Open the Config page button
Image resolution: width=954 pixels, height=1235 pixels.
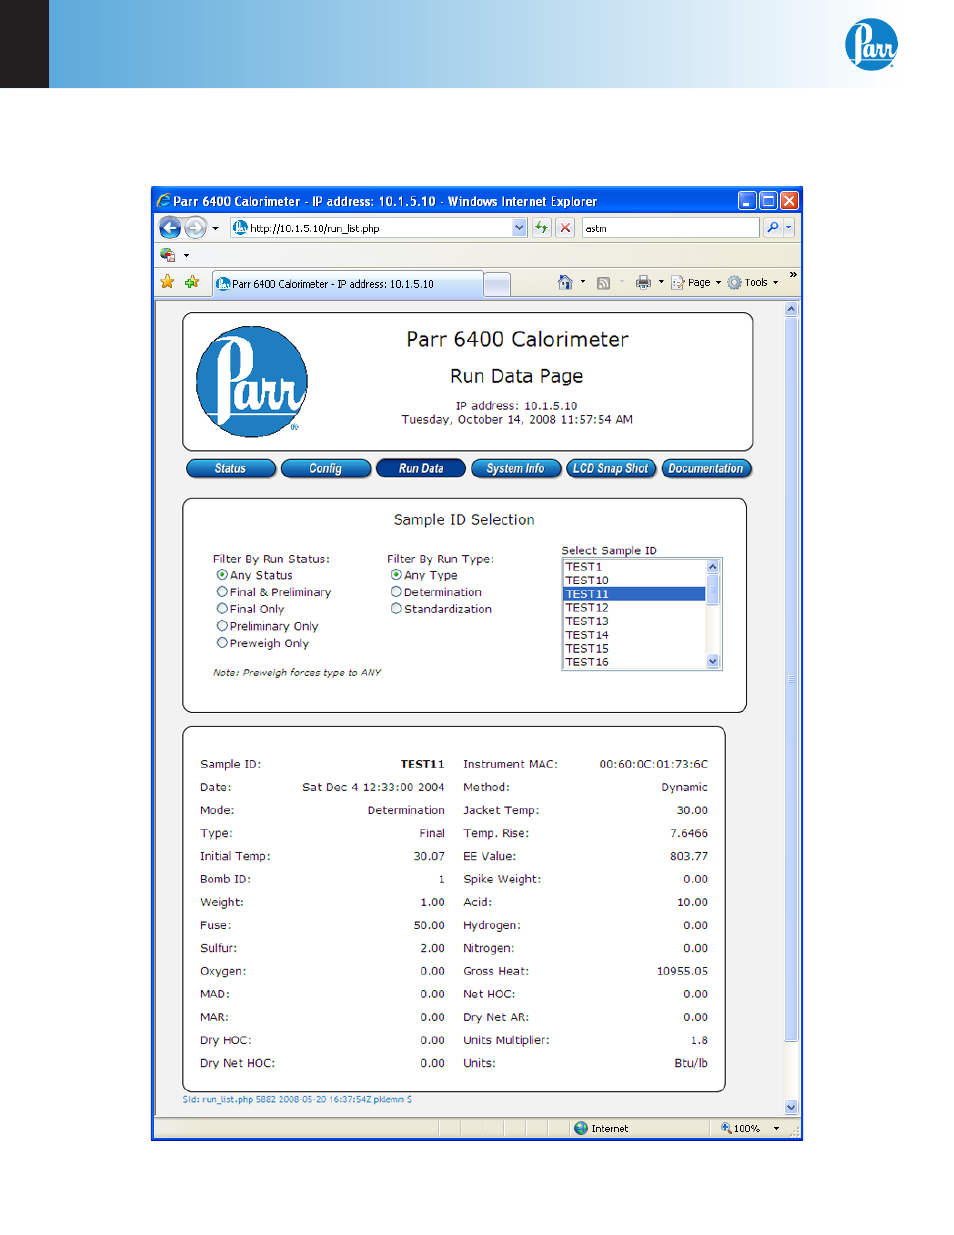[326, 468]
